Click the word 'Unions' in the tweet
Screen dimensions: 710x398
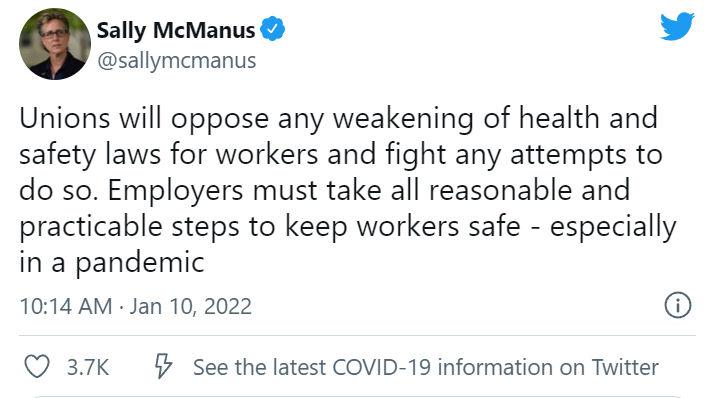click(x=65, y=118)
